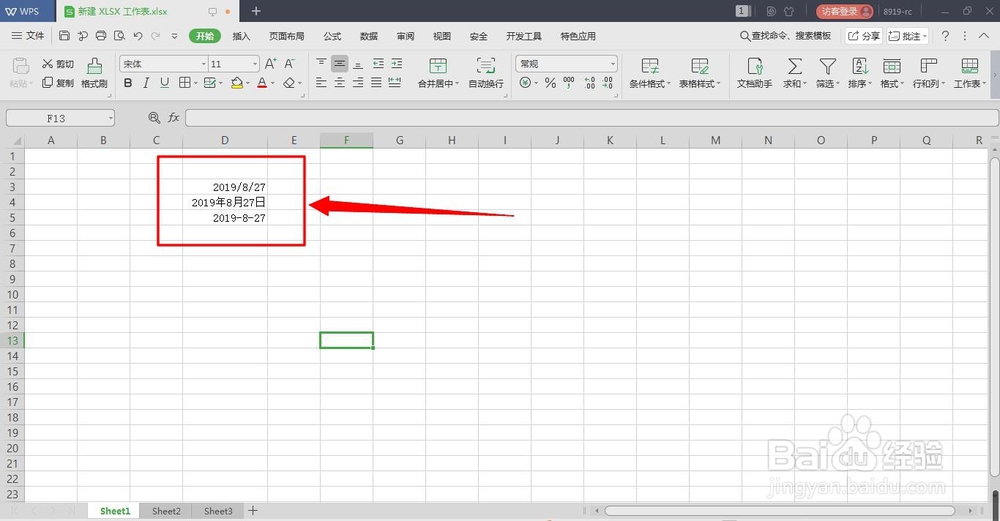The image size is (1000, 521).
Task: Click the Save icon in quick access toolbar
Action: (64, 36)
